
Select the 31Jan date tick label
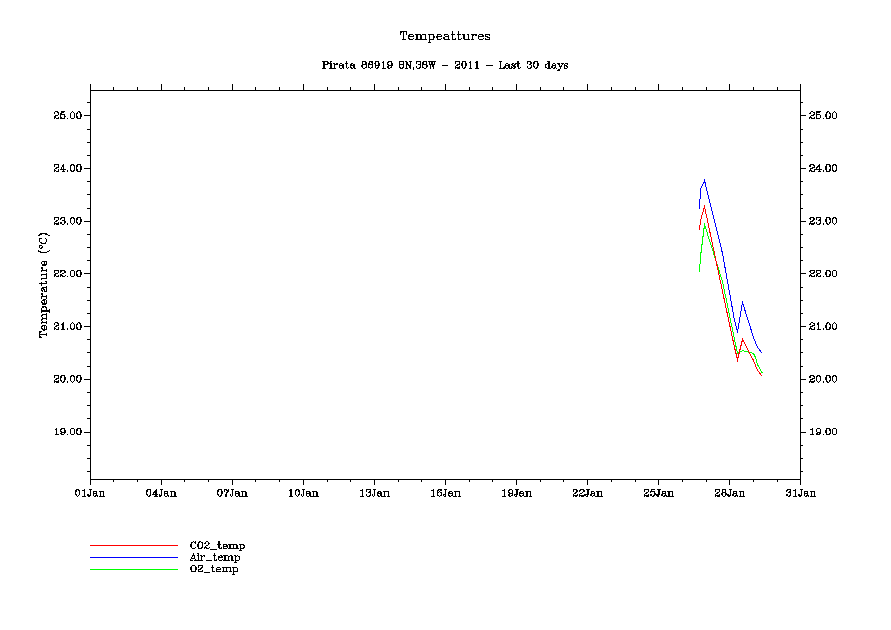(x=800, y=493)
